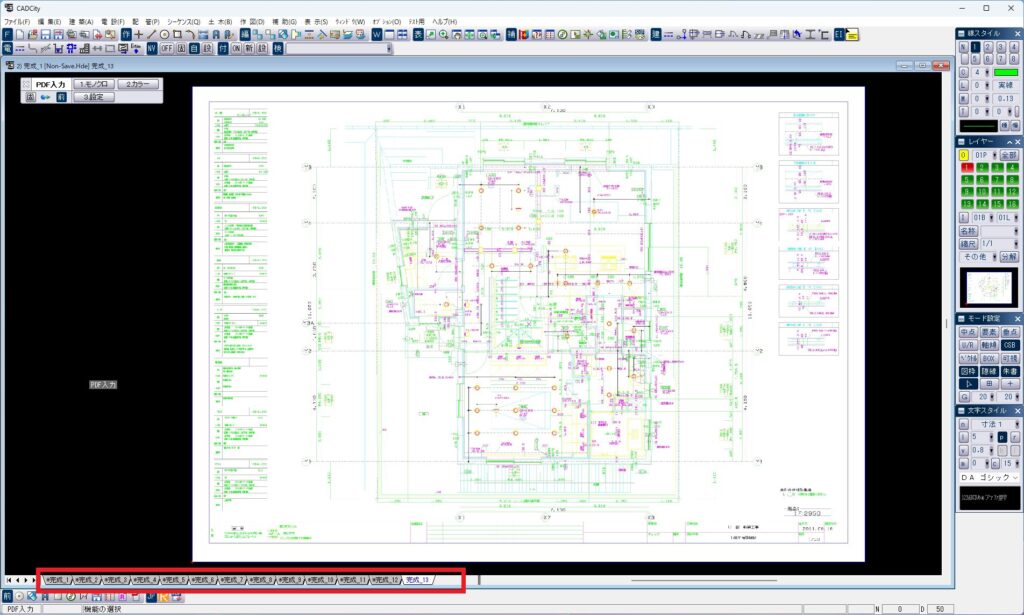The height and width of the screenshot is (615, 1024).
Task: Expand the DA ゴシック font dropdown
Action: (989, 477)
